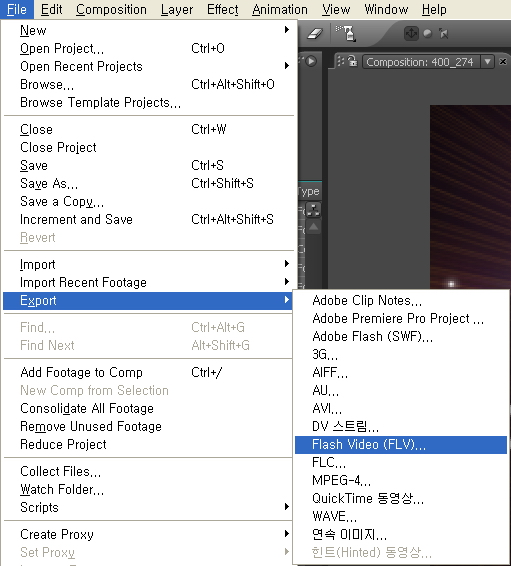Select the 3G... export option
The image size is (511, 566).
pos(401,354)
